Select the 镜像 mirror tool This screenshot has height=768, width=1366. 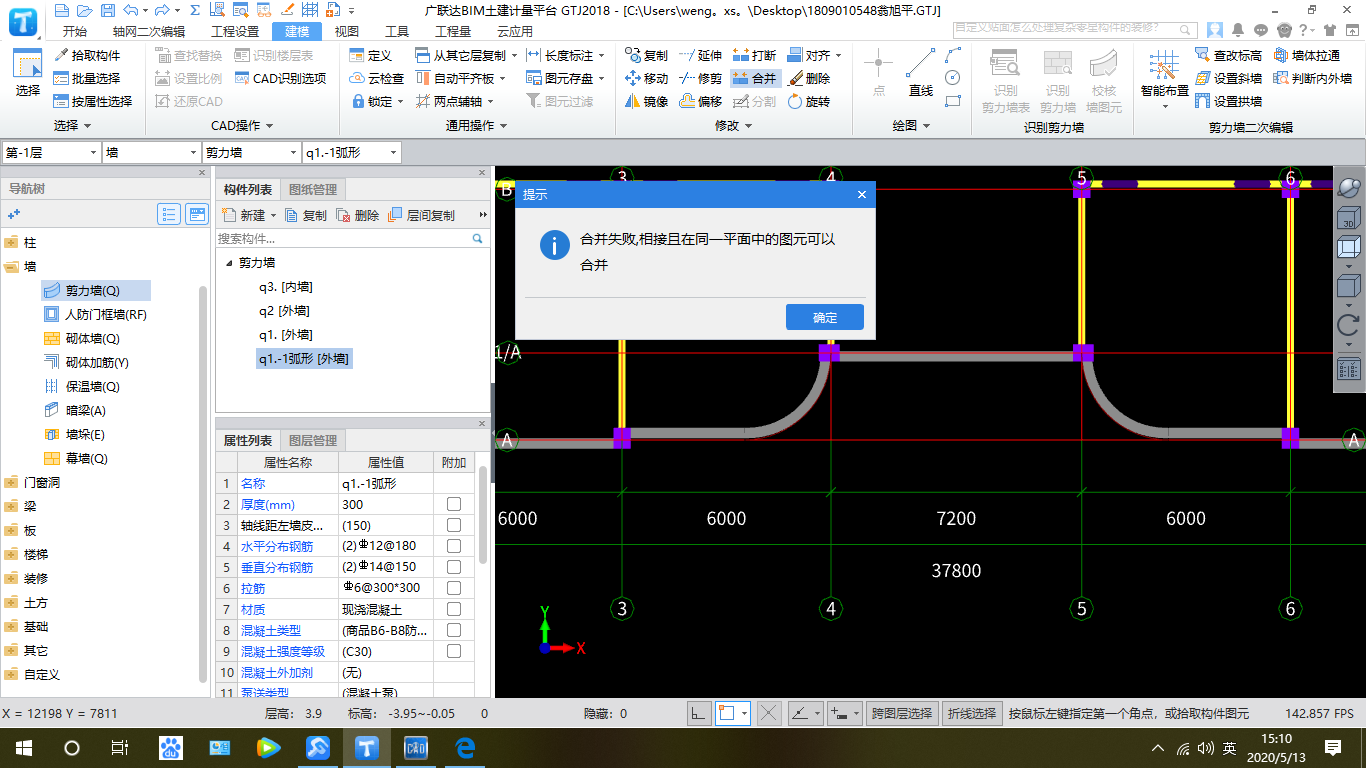tap(646, 101)
